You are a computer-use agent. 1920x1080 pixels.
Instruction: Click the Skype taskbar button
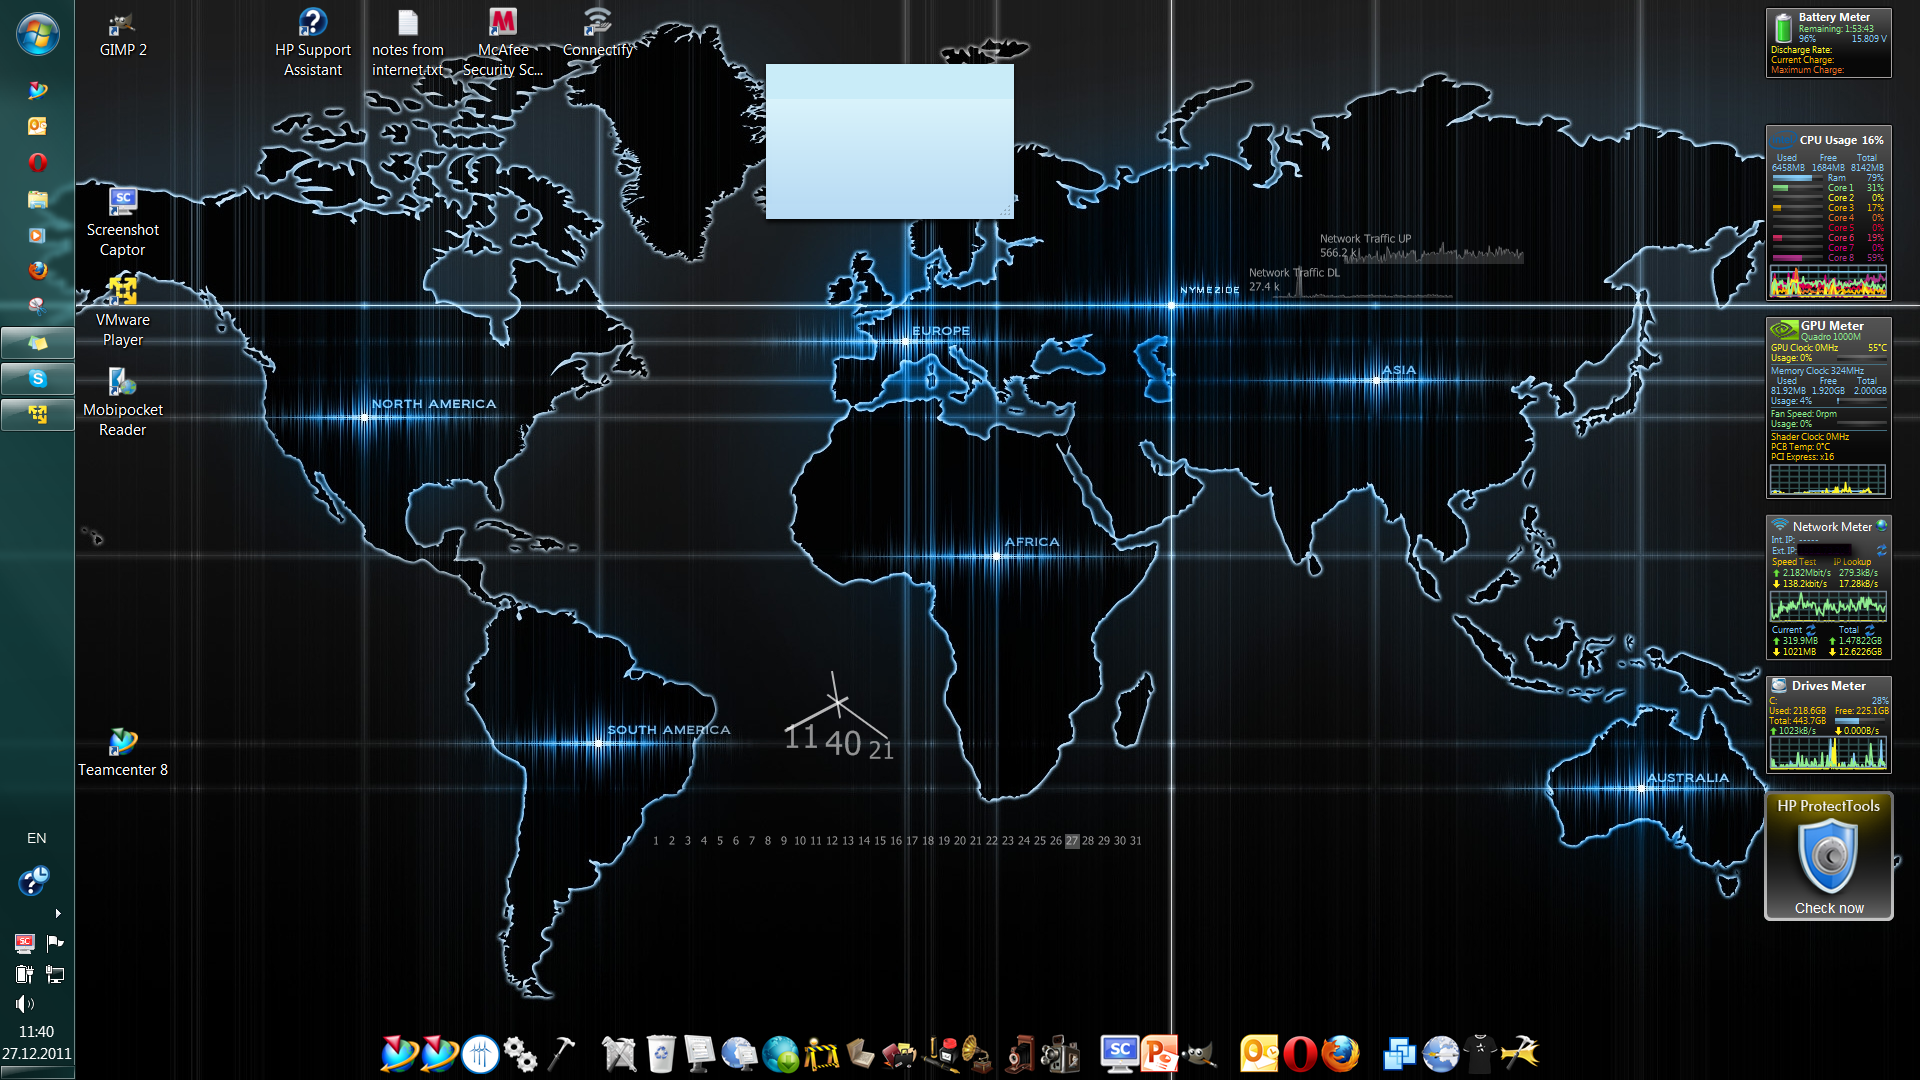37,379
